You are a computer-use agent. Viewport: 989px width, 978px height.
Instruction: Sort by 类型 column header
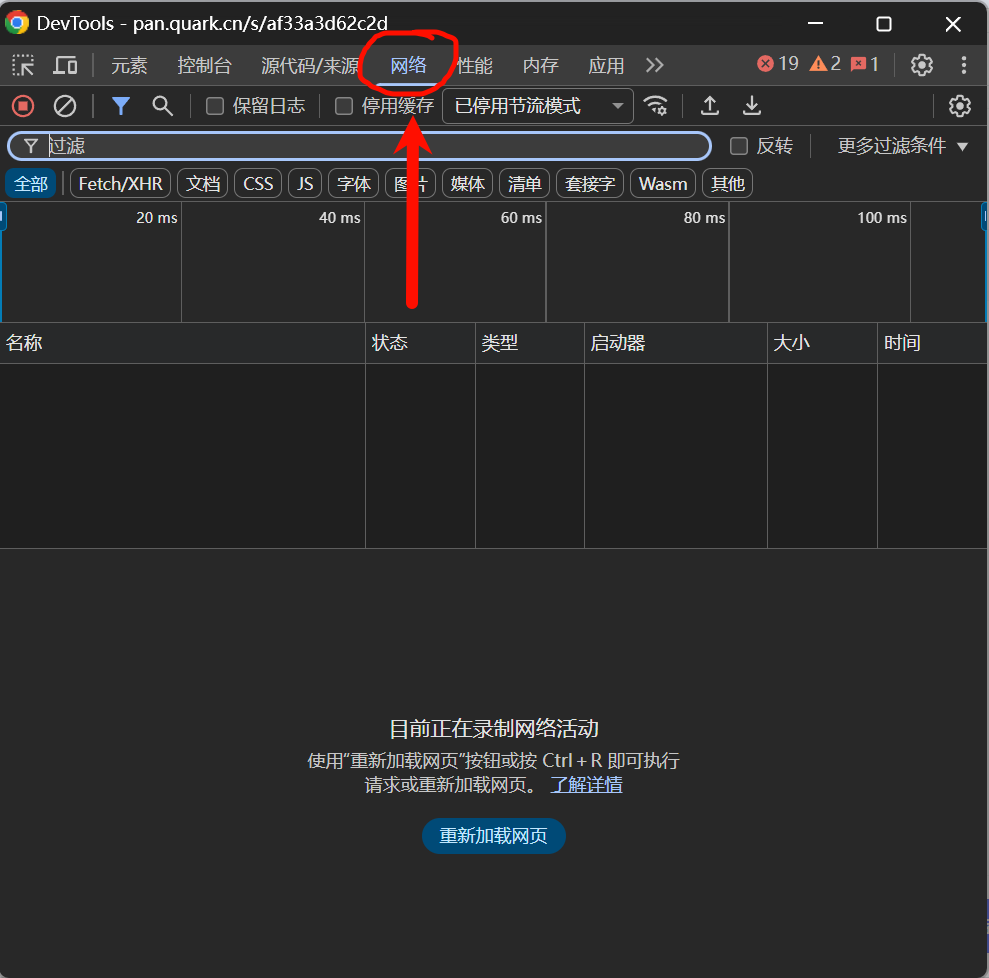530,343
